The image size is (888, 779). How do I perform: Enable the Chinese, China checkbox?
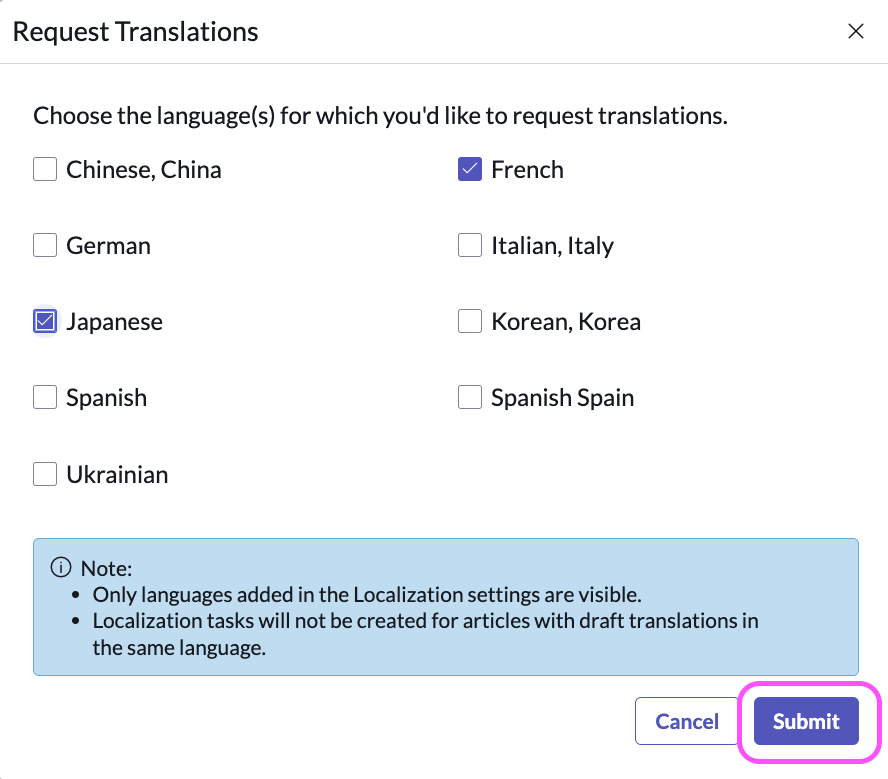(44, 169)
